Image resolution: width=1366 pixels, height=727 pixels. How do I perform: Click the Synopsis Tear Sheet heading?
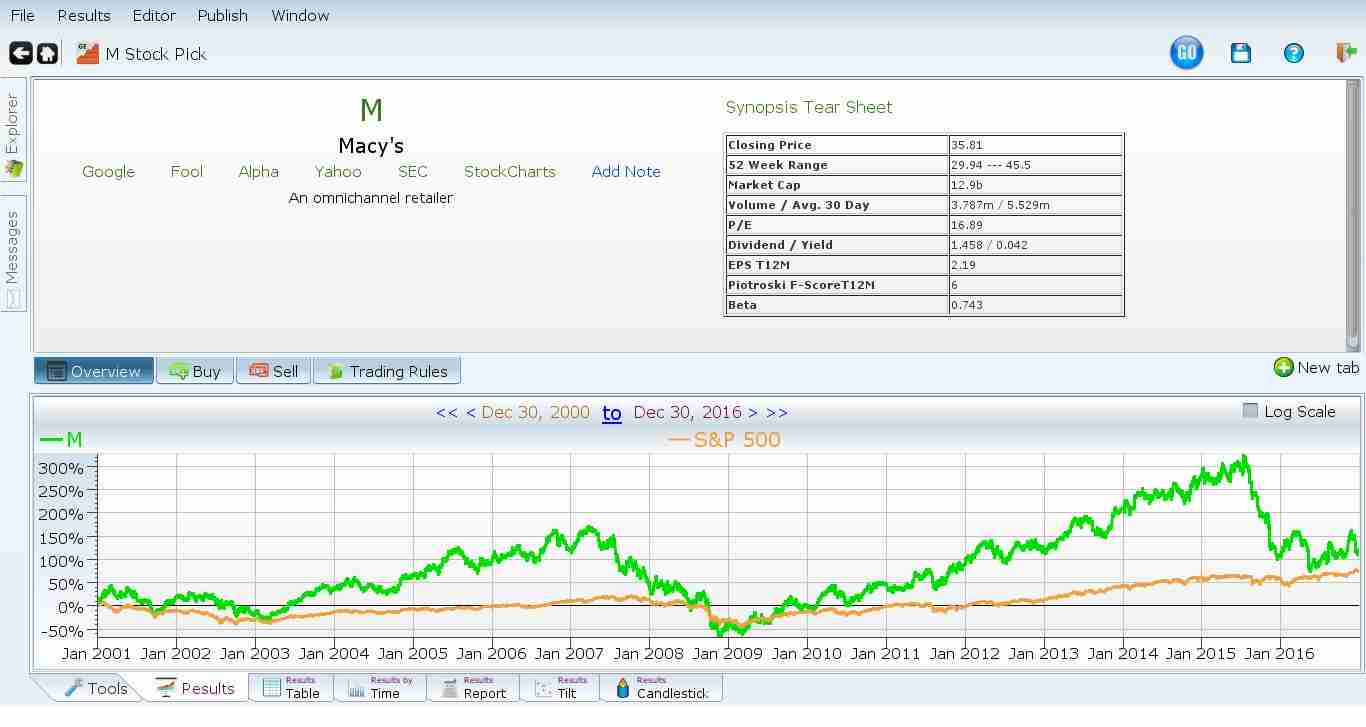tap(809, 107)
